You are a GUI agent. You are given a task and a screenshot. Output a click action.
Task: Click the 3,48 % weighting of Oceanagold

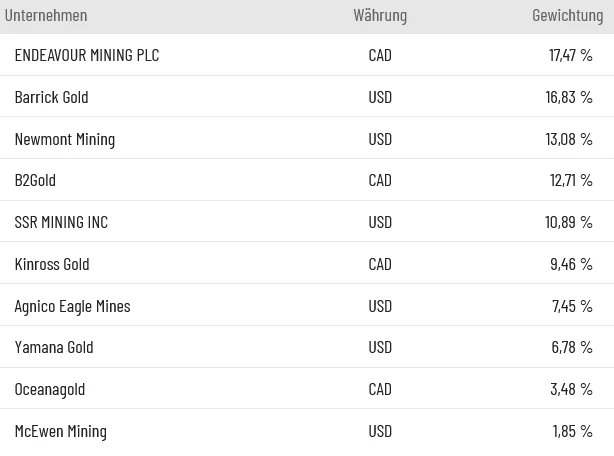click(571, 389)
